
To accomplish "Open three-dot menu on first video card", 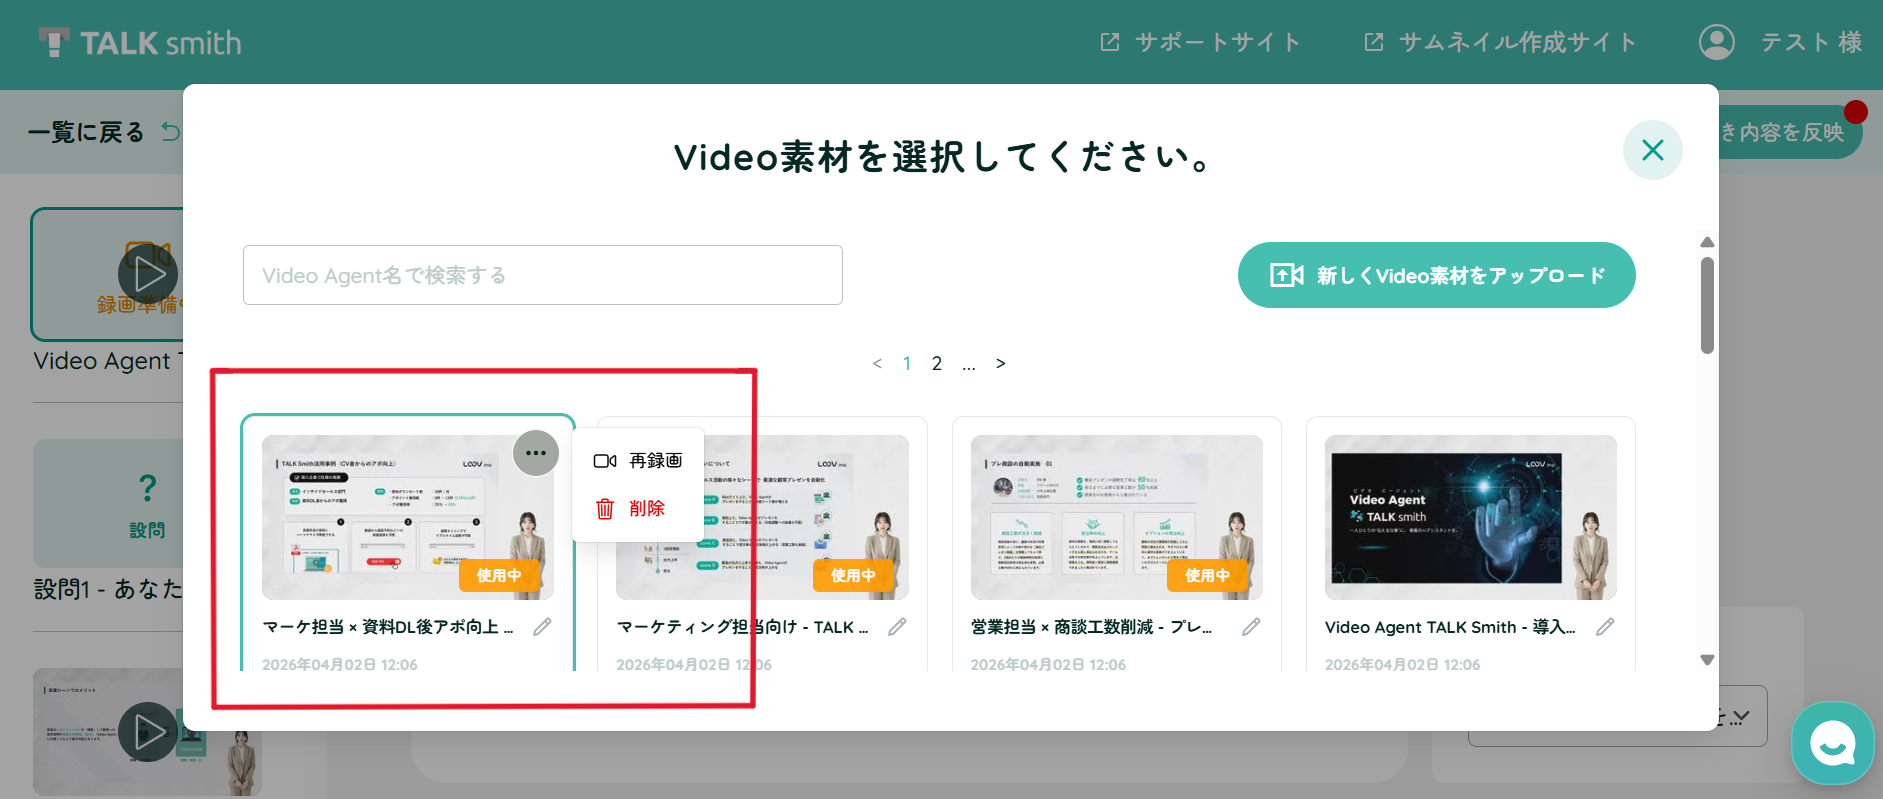I will pyautogui.click(x=536, y=453).
